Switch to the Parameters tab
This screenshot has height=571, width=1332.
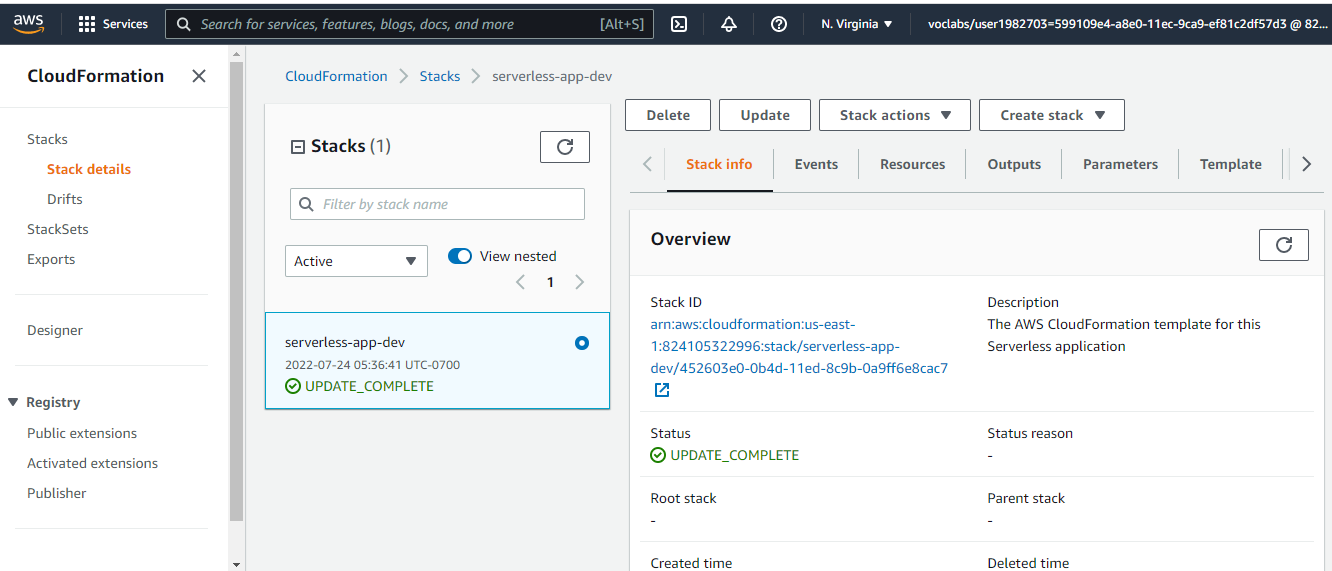1120,164
